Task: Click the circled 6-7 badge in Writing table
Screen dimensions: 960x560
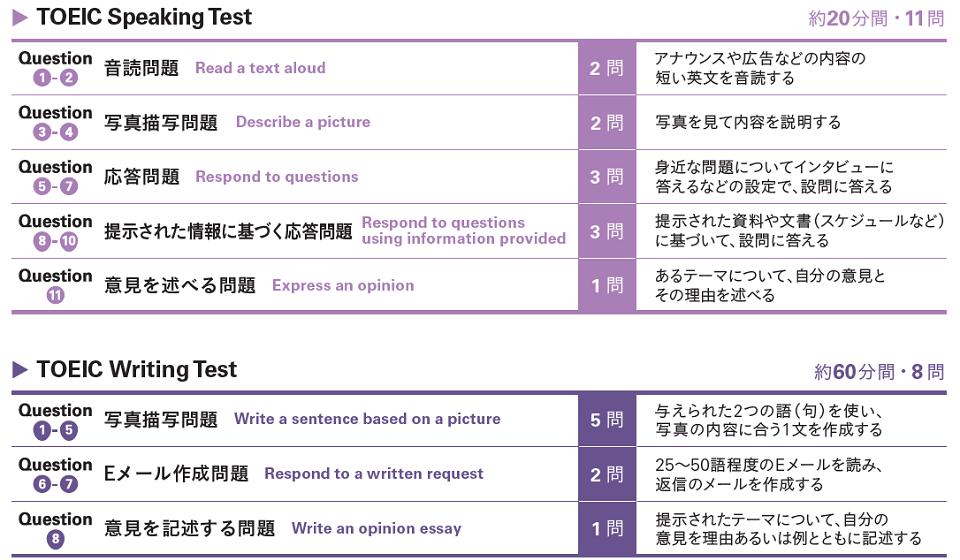Action: [55, 484]
